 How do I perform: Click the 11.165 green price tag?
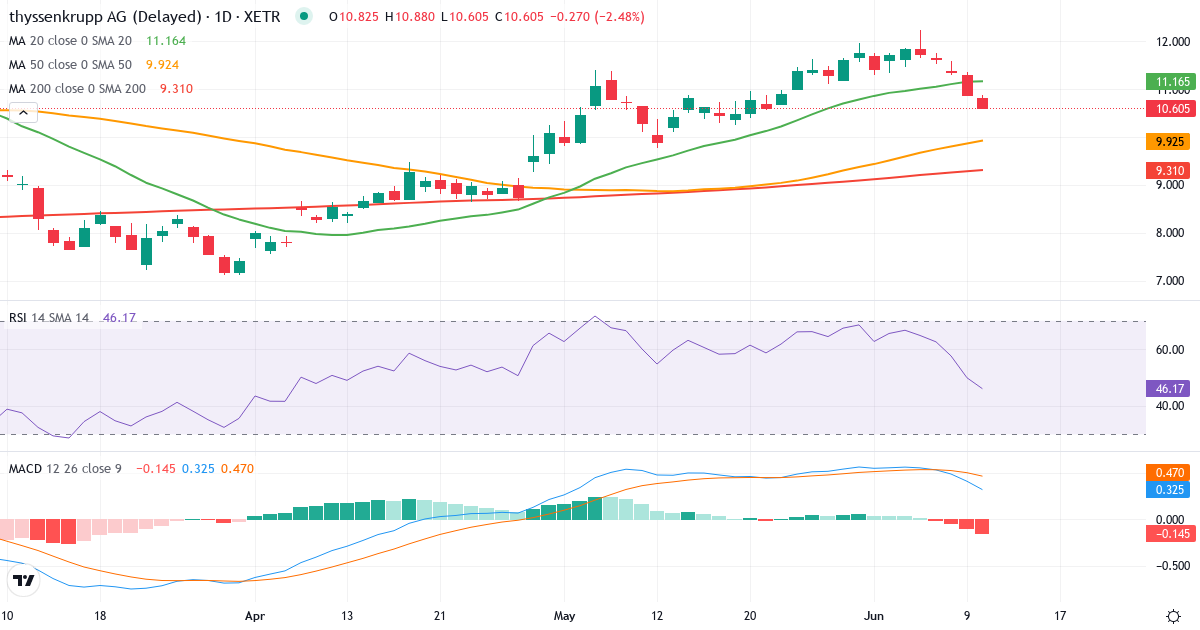tap(1172, 82)
